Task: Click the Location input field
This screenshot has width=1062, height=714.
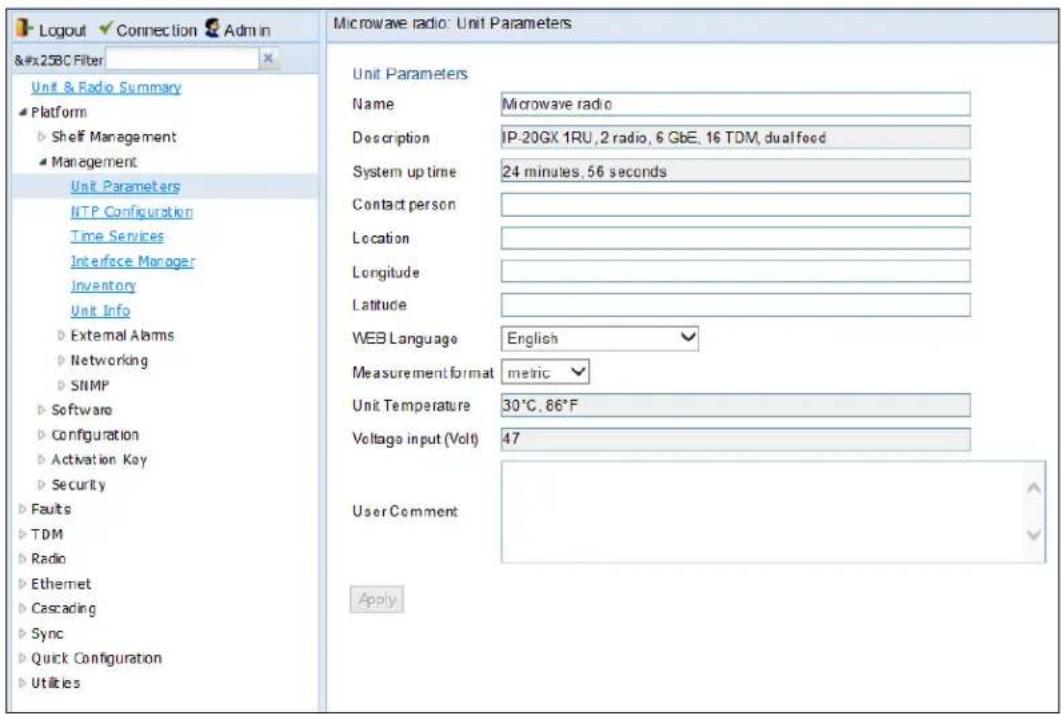Action: 736,238
